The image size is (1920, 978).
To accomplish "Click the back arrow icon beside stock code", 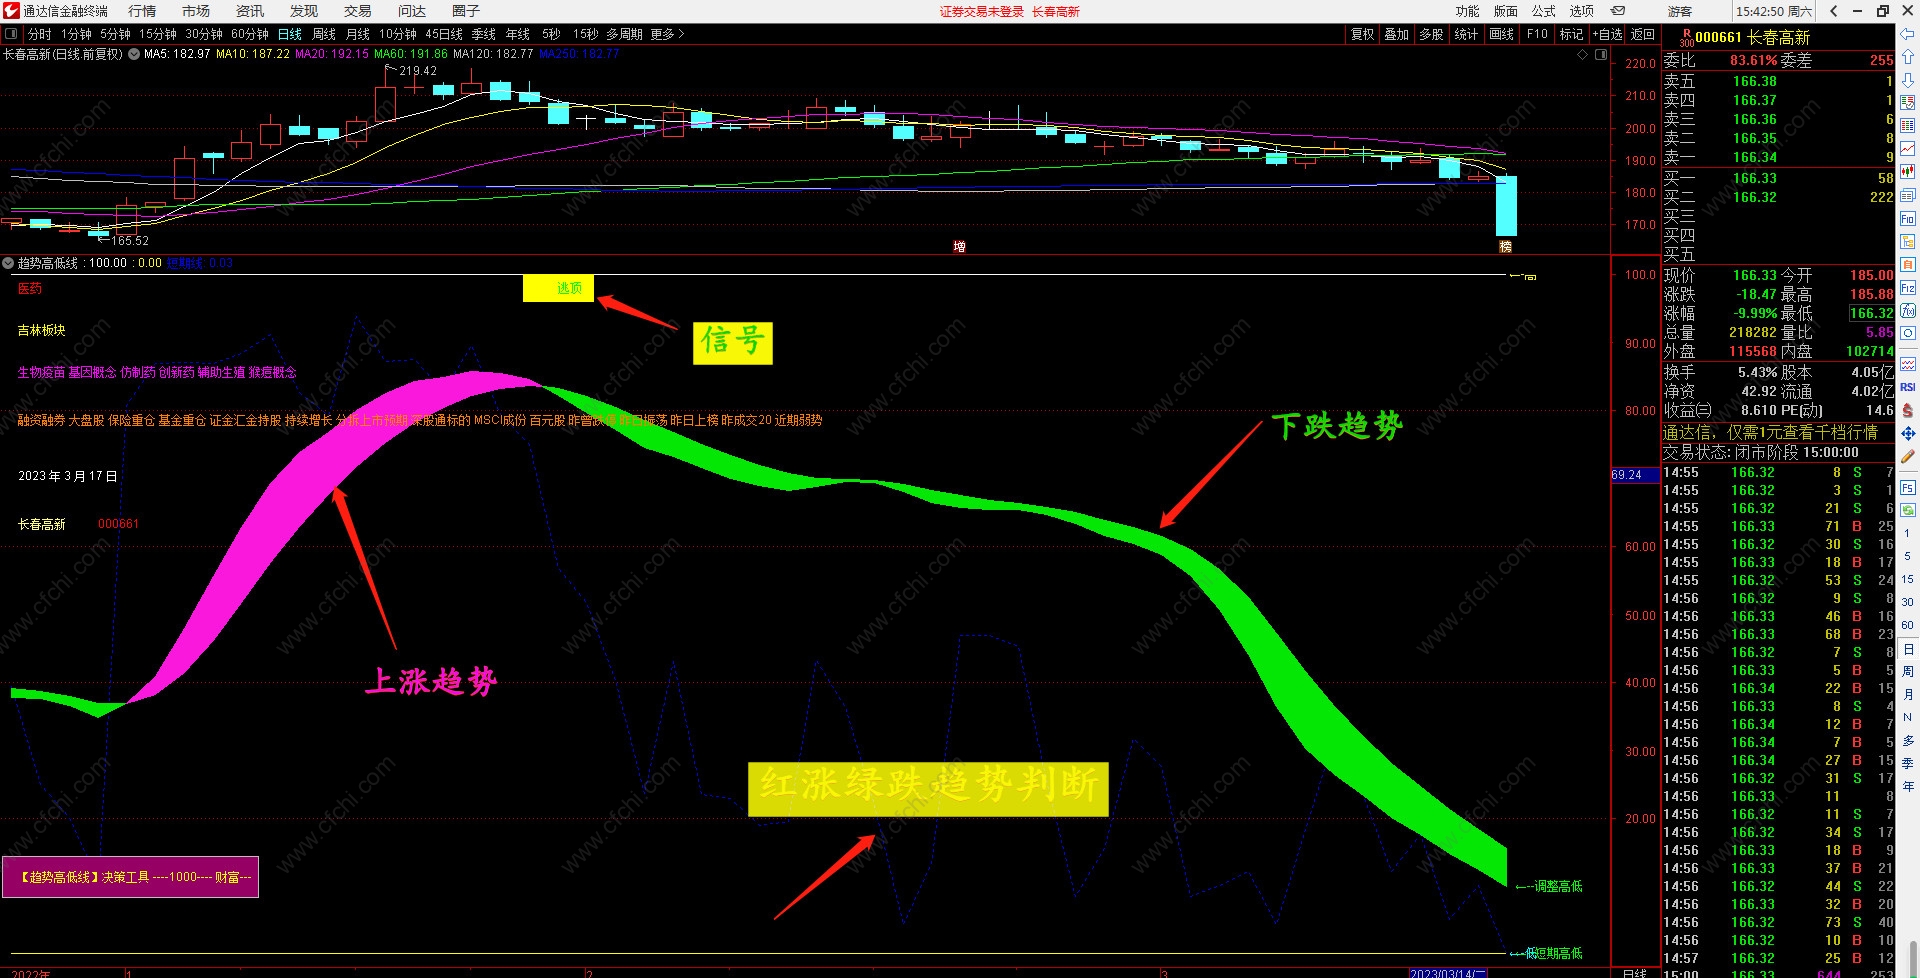I will (x=1908, y=34).
